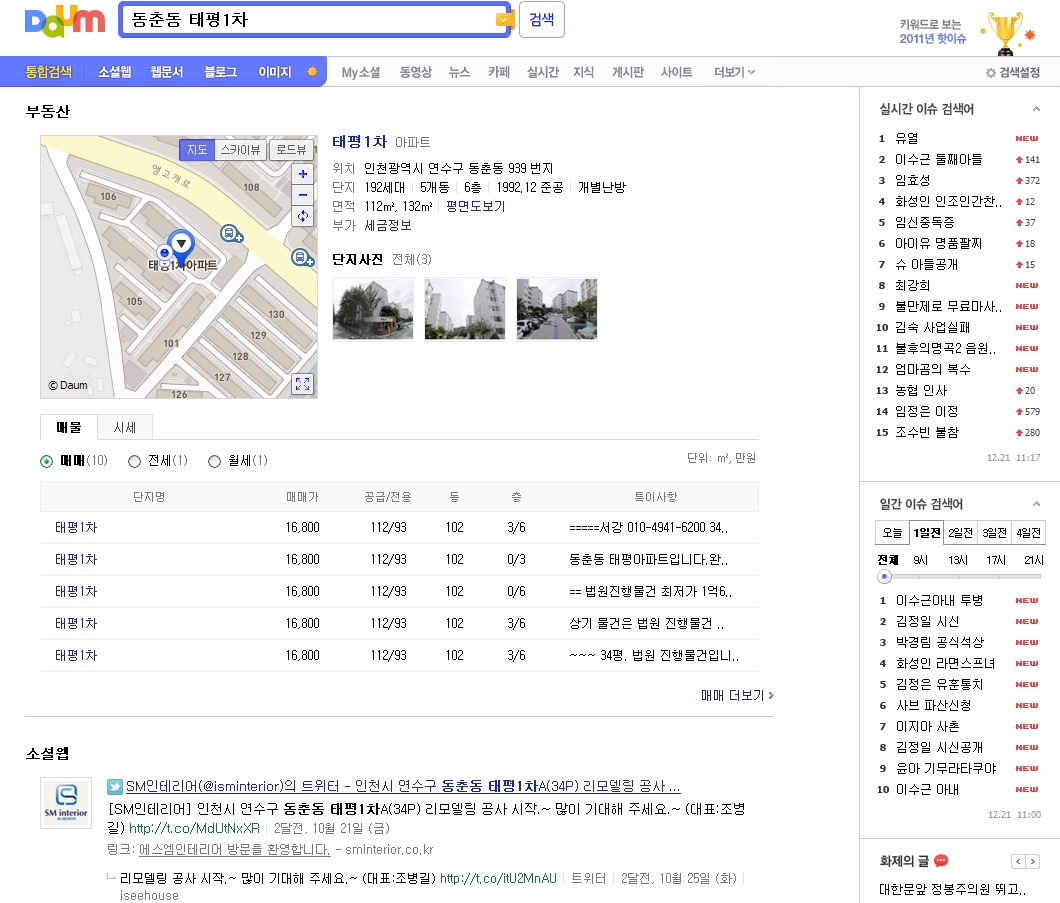This screenshot has width=1060, height=903.
Task: Click the blue location pin on the map
Action: click(181, 243)
